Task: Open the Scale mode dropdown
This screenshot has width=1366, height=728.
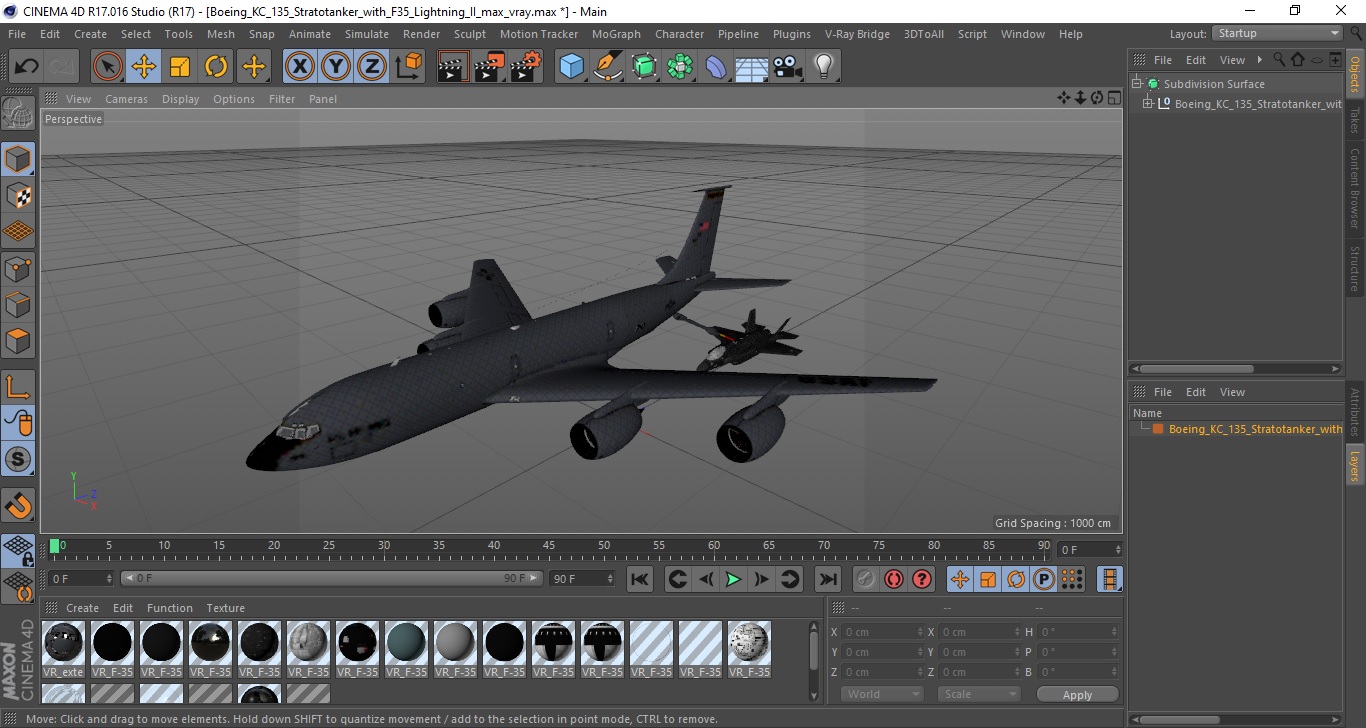Action: click(978, 694)
